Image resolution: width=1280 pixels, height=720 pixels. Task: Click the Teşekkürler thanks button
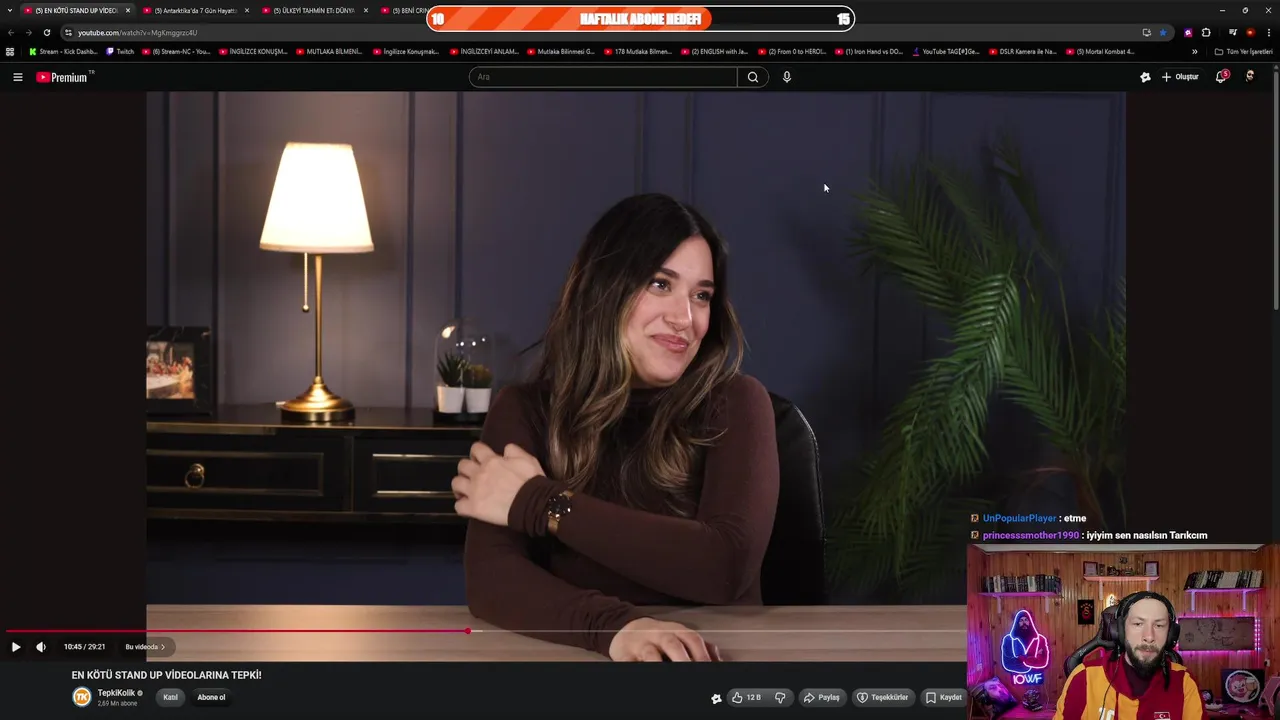click(883, 697)
